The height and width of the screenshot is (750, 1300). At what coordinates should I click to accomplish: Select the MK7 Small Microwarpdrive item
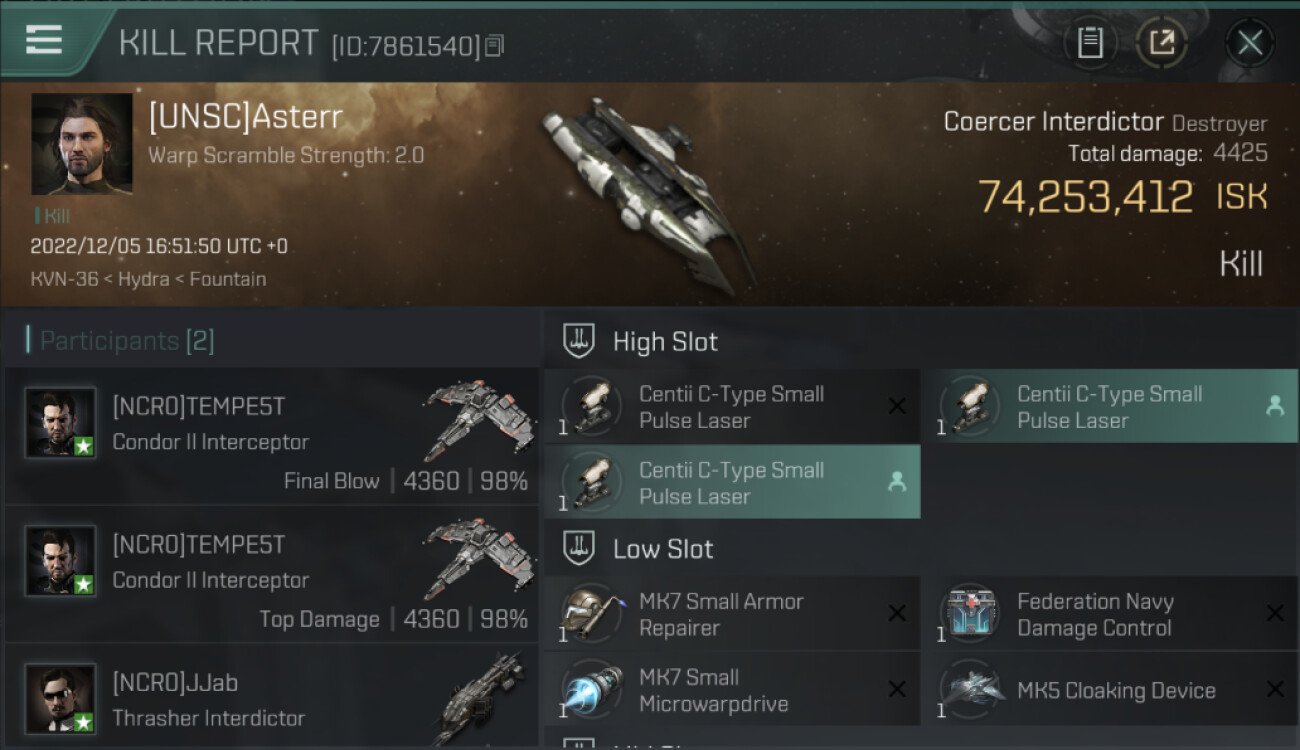click(731, 690)
